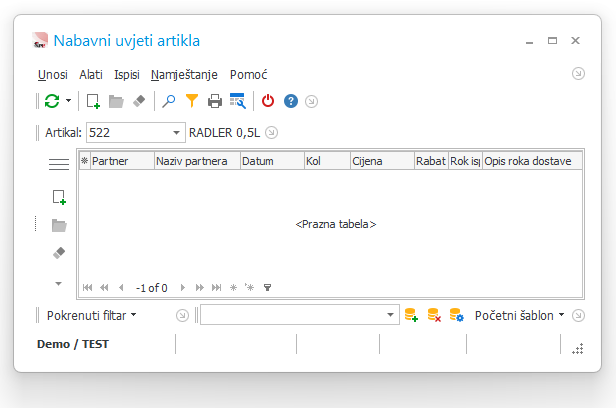Click the printer icon
Image resolution: width=616 pixels, height=408 pixels.
click(x=214, y=101)
